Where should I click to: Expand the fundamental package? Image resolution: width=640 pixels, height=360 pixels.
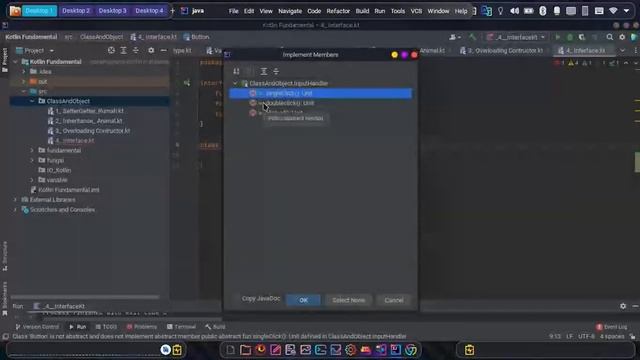[x=32, y=151]
